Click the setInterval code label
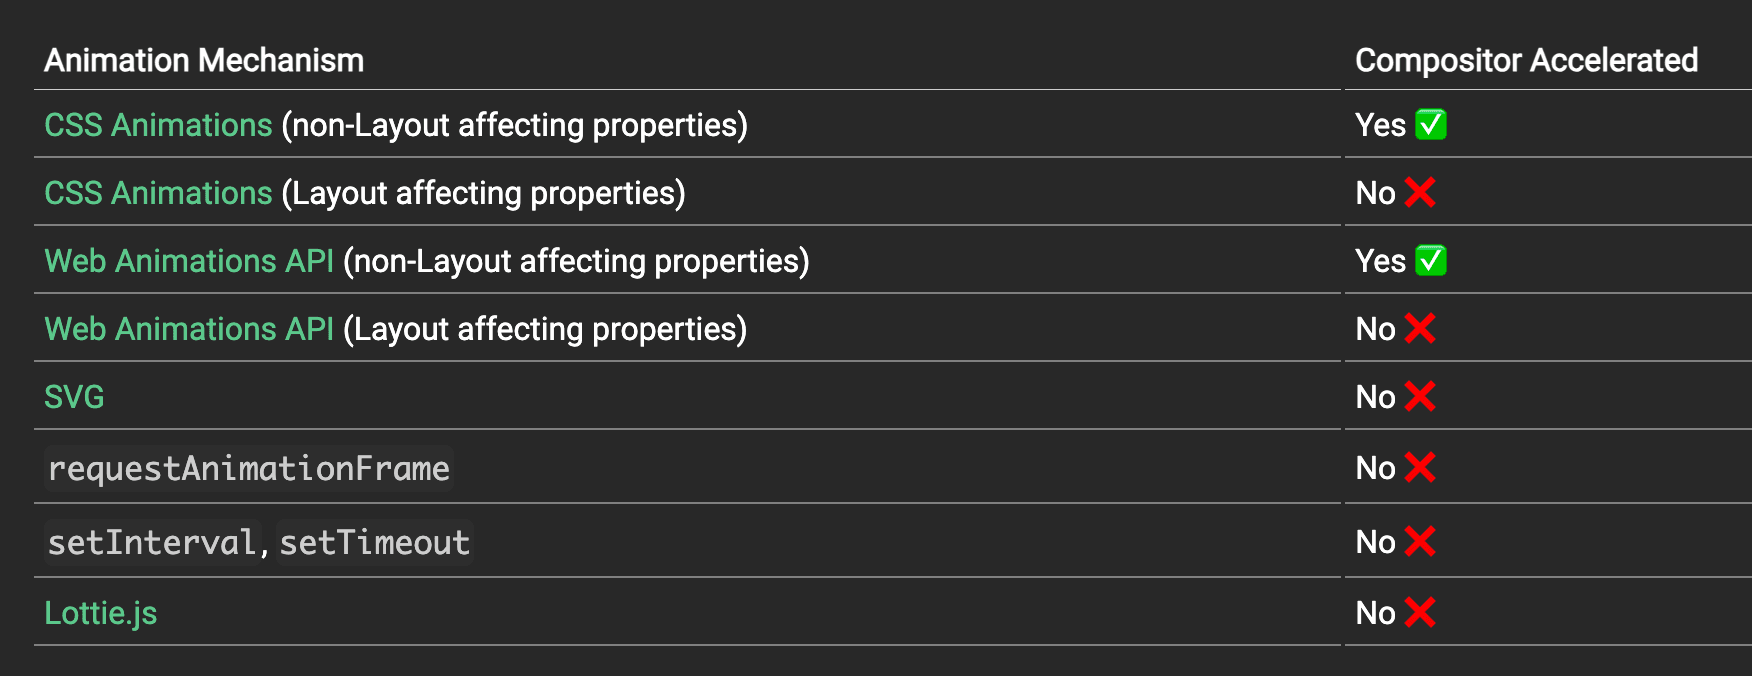This screenshot has width=1752, height=676. pyautogui.click(x=152, y=542)
